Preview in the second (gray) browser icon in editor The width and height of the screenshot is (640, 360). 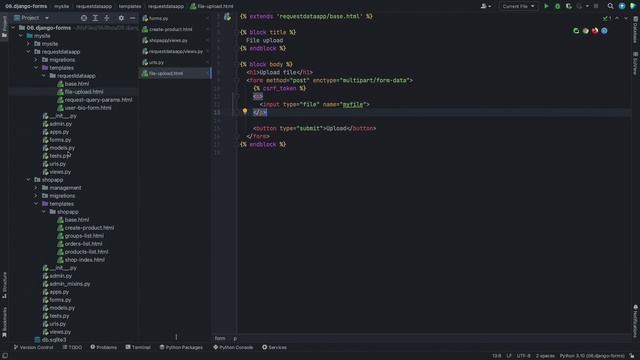pyautogui.click(x=585, y=31)
